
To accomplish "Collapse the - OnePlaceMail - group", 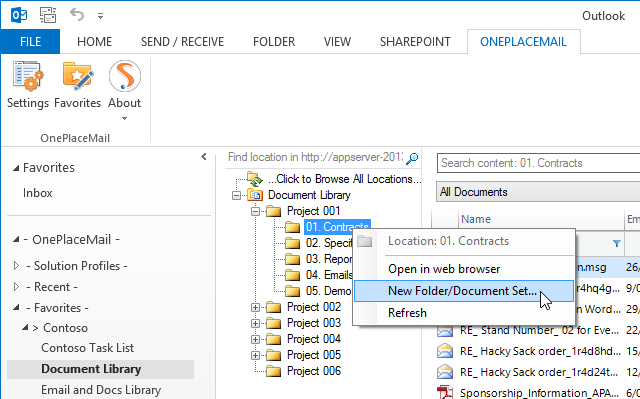I will [16, 240].
